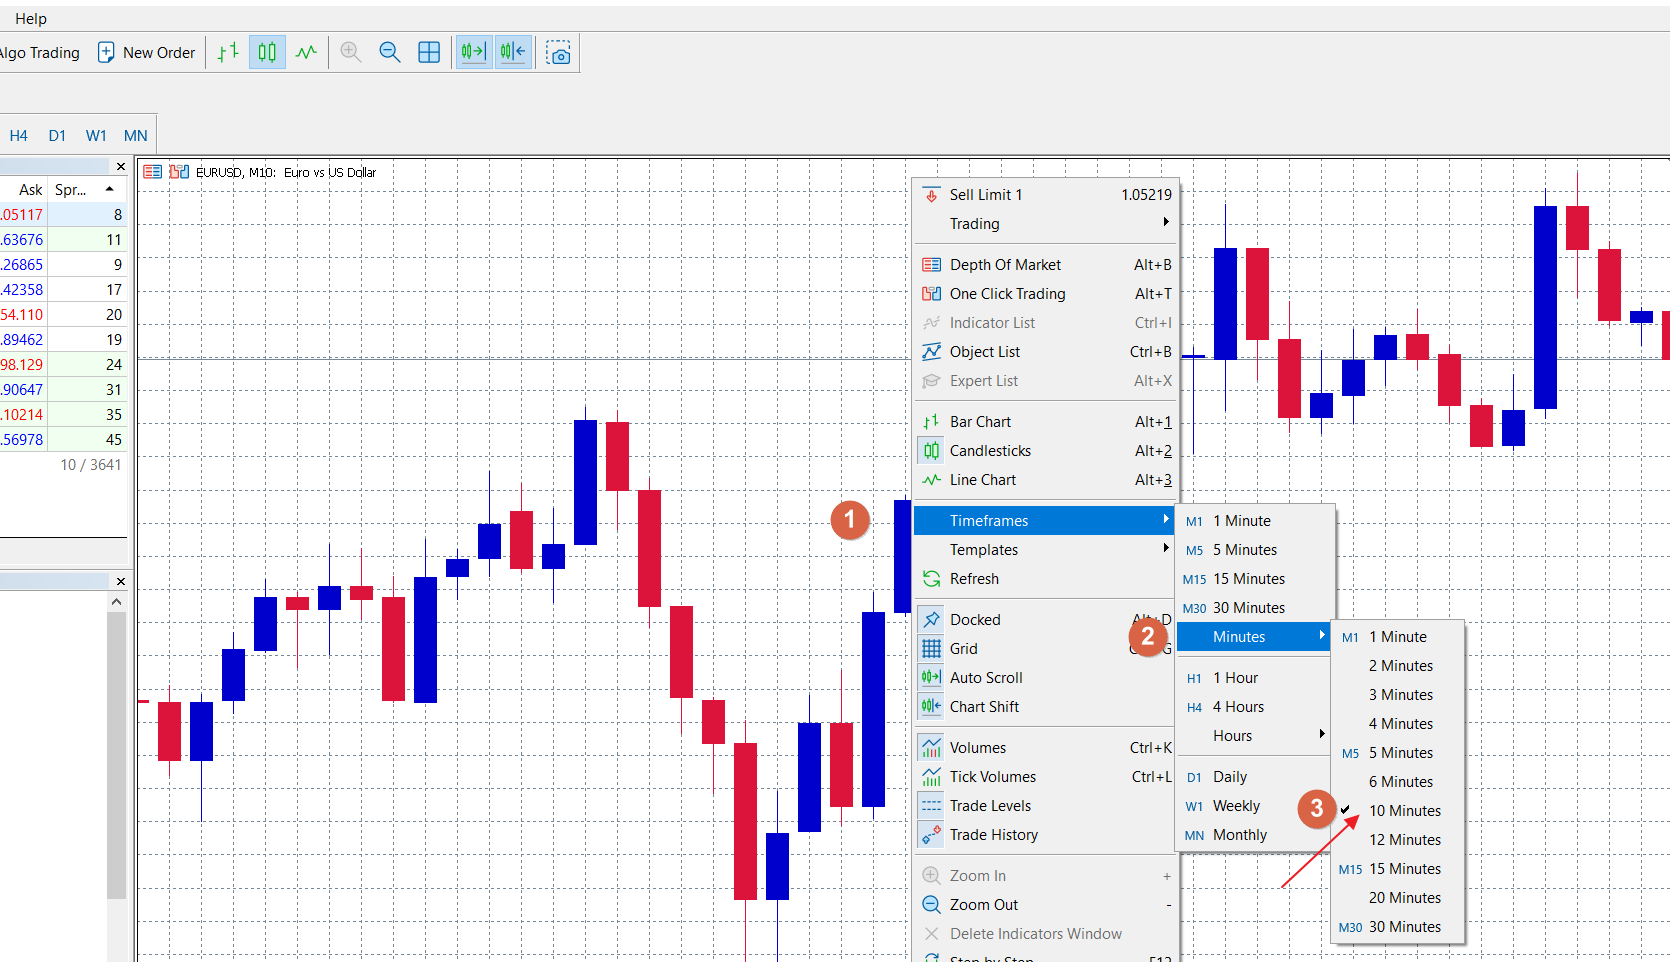Click the New Order toolbar button
Screen dimensions: 1670x962
pyautogui.click(x=146, y=53)
